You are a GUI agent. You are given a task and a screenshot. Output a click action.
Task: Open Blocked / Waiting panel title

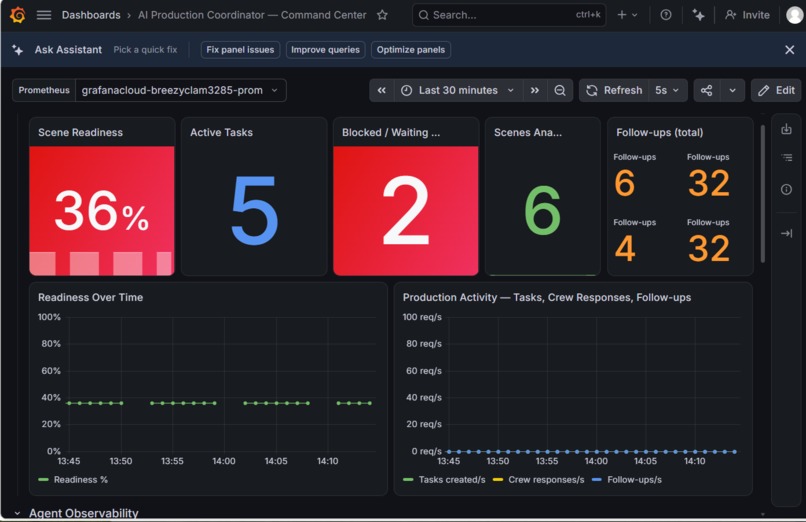click(x=391, y=133)
